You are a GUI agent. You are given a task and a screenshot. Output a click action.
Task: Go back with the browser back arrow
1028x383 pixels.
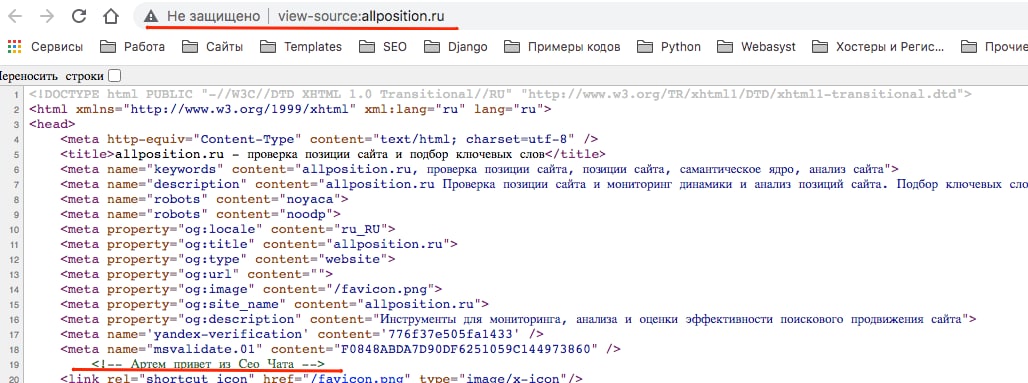tap(15, 16)
